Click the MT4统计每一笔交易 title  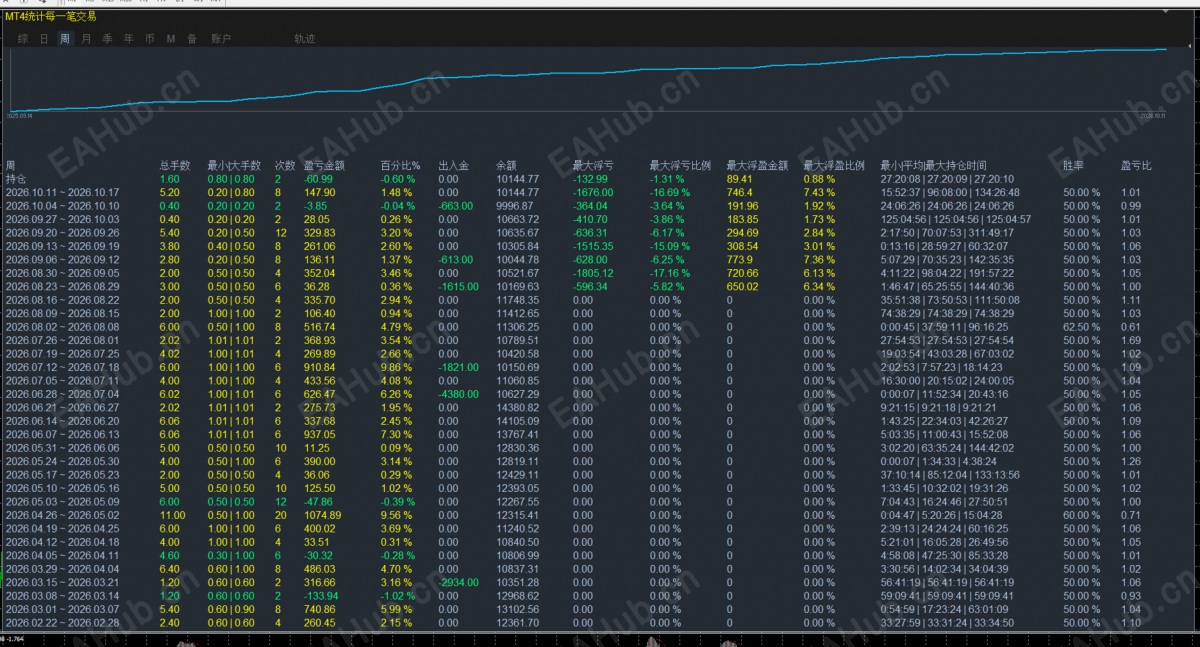pyautogui.click(x=51, y=16)
